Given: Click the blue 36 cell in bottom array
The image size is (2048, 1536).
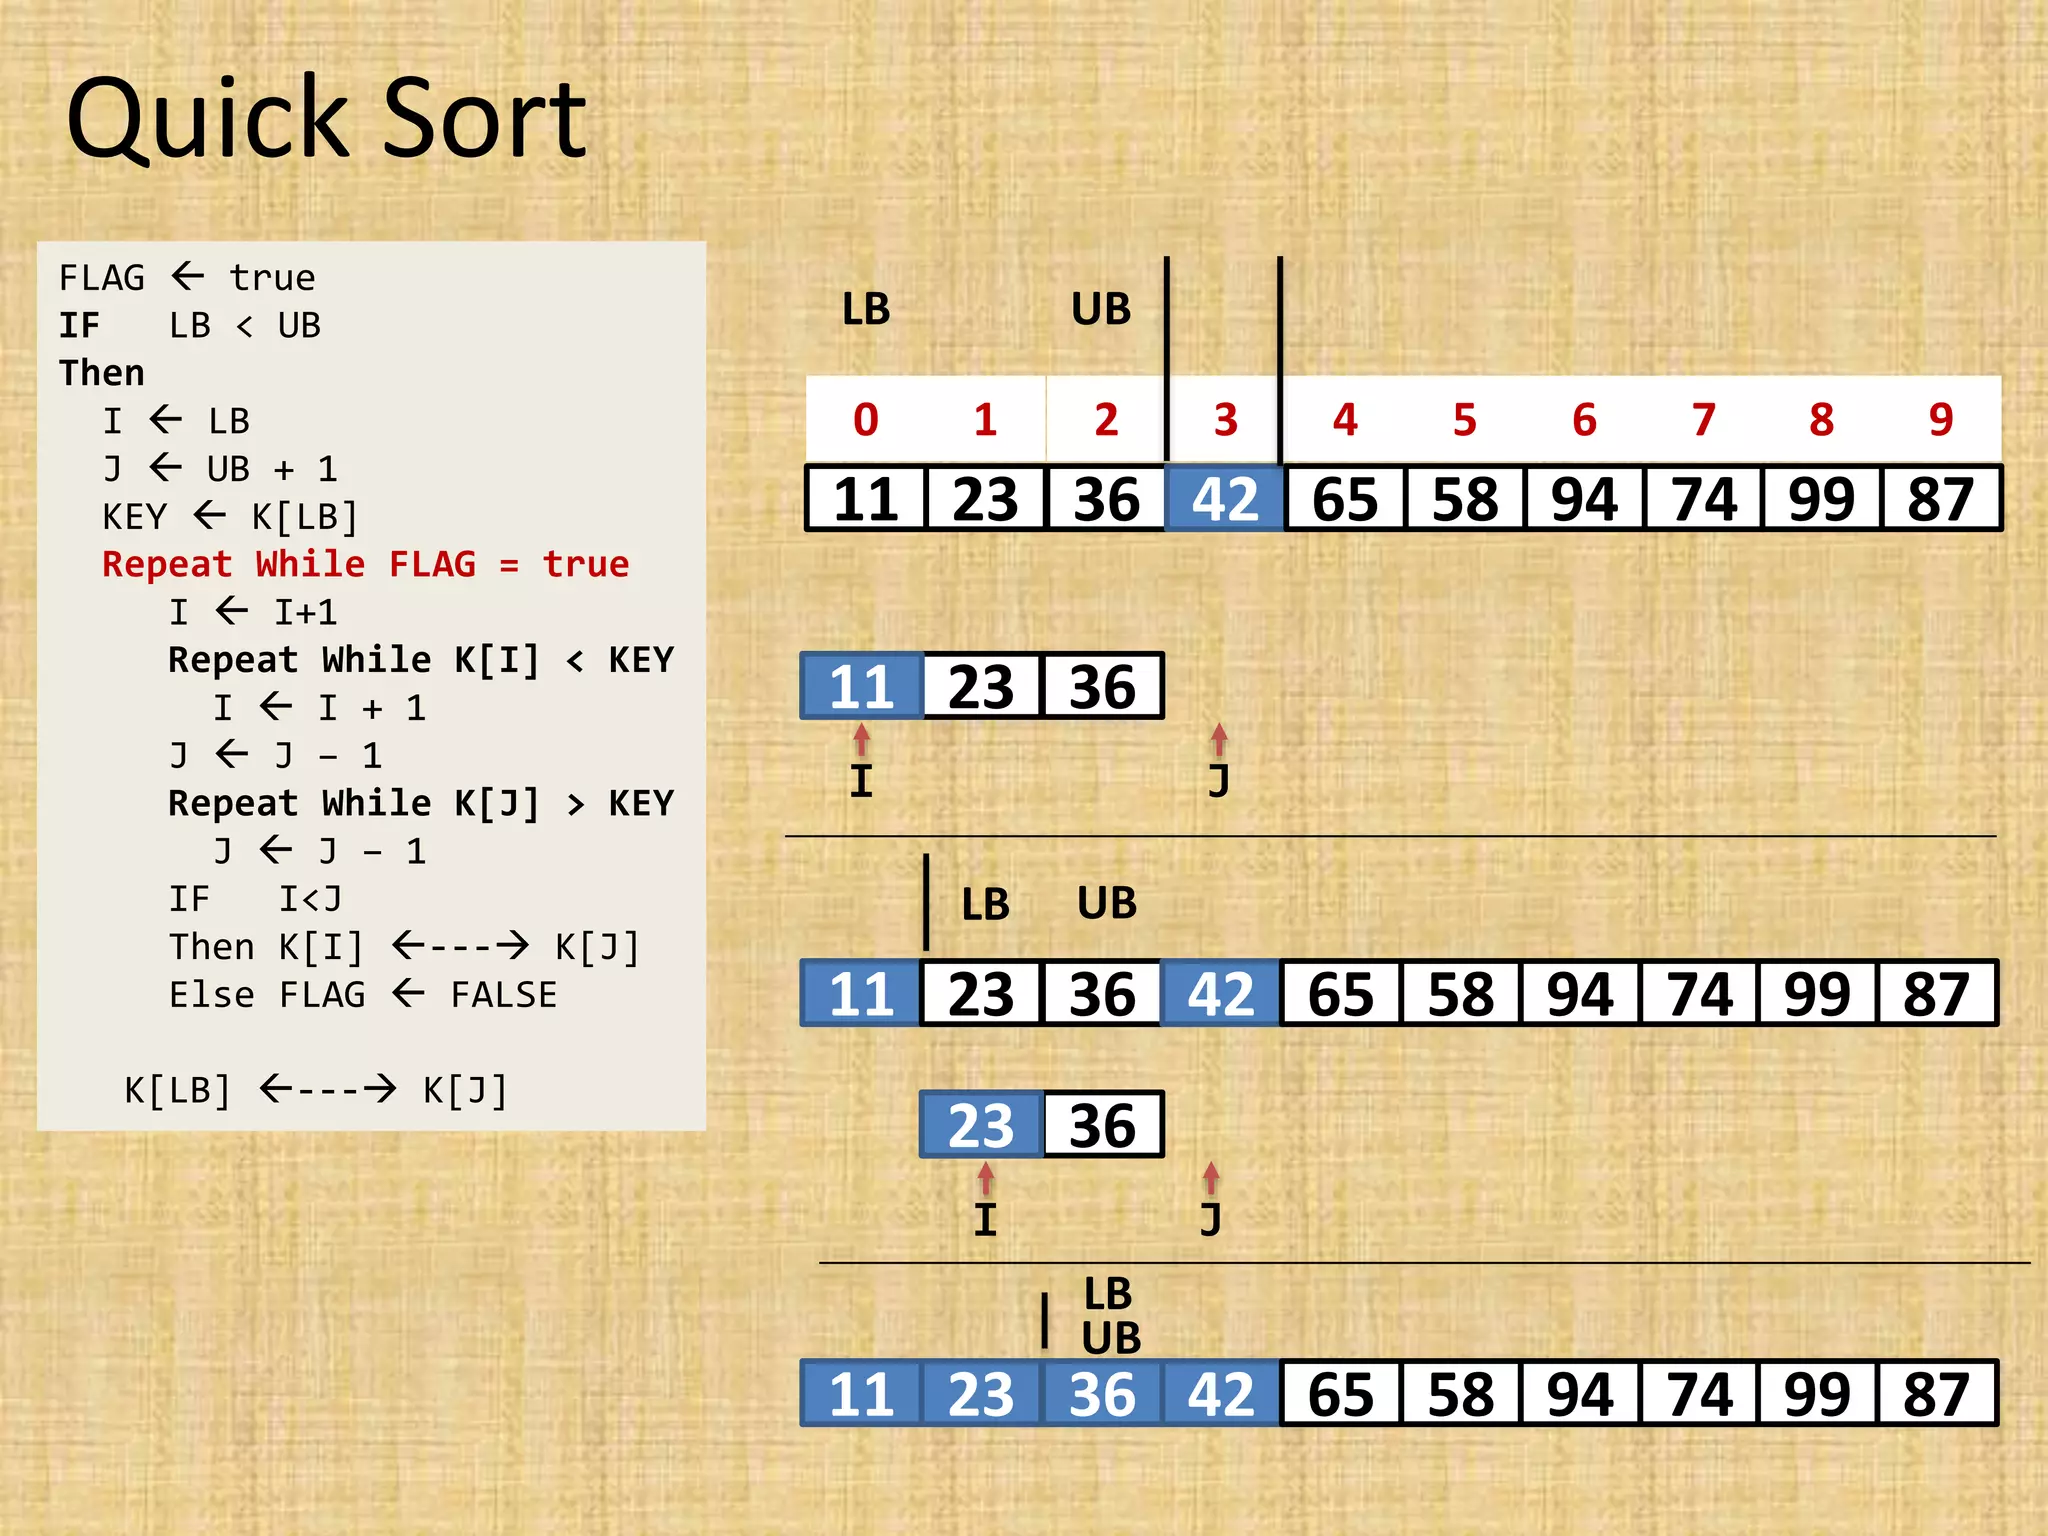Looking at the screenshot, I should [x=1102, y=1394].
